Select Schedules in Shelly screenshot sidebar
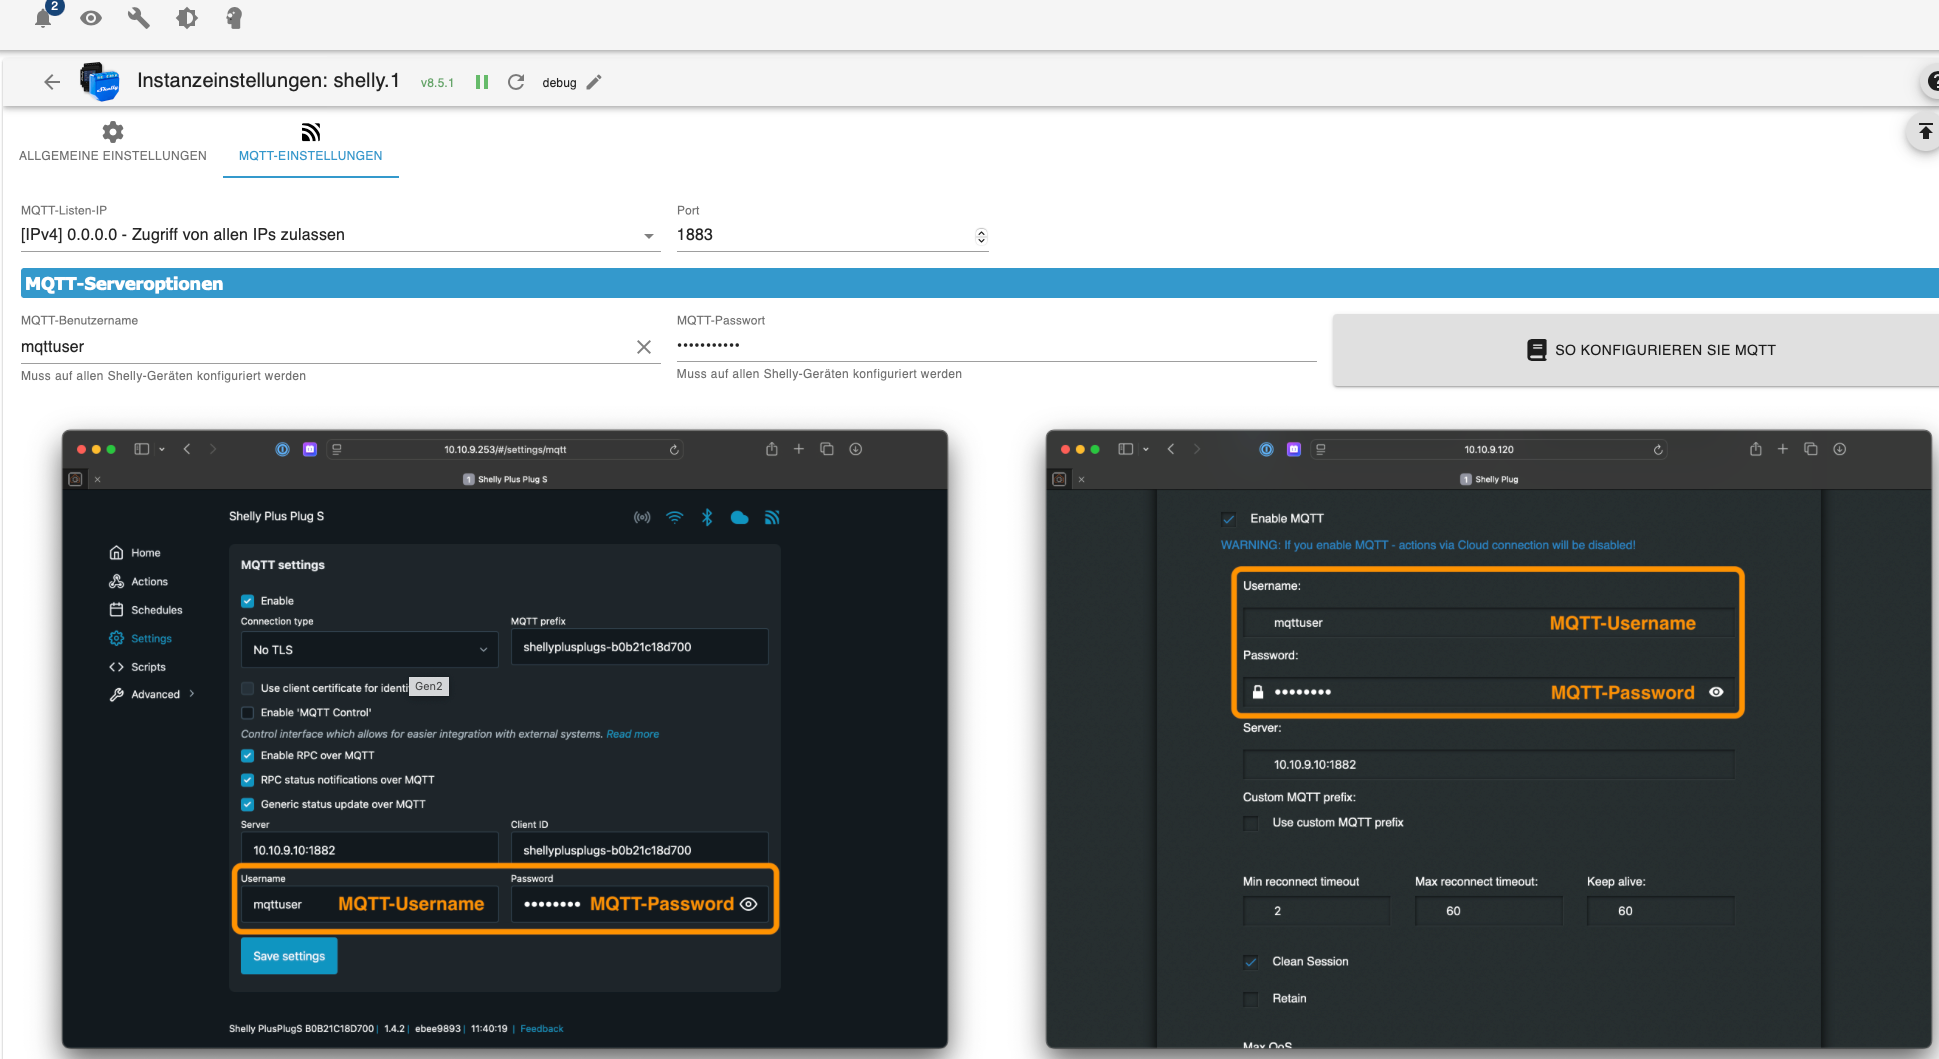This screenshot has width=1939, height=1059. click(146, 610)
